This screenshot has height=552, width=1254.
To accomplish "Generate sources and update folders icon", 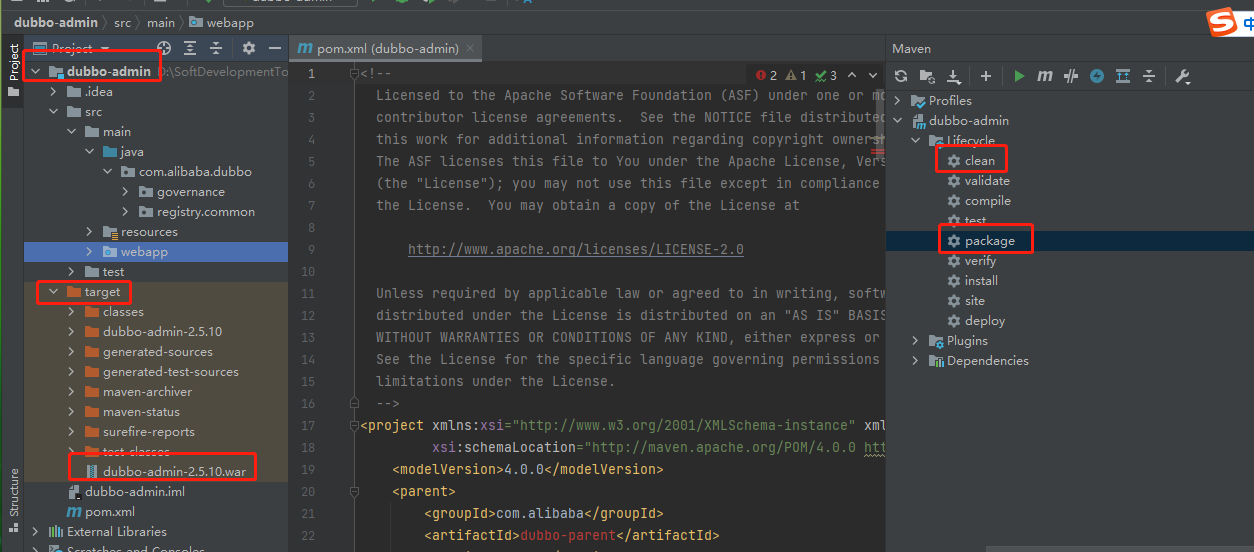I will tap(927, 76).
